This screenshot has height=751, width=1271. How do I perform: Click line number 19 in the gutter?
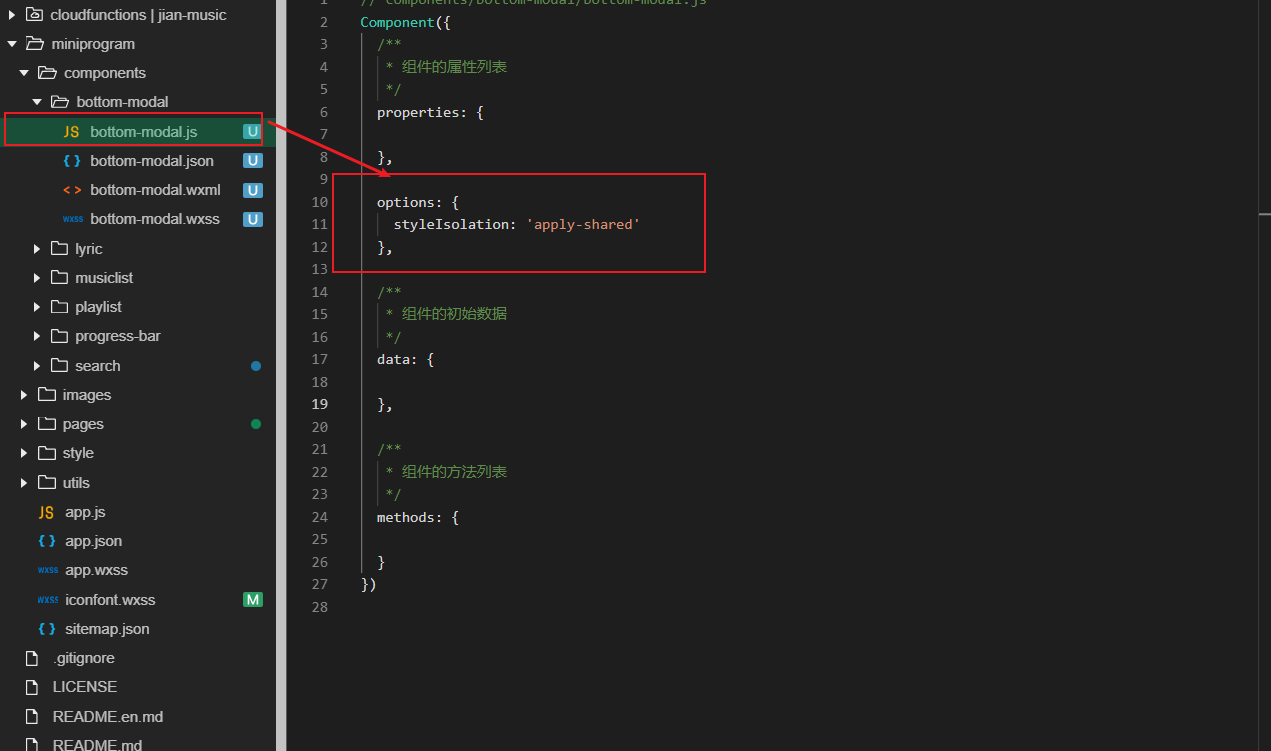pyautogui.click(x=319, y=404)
